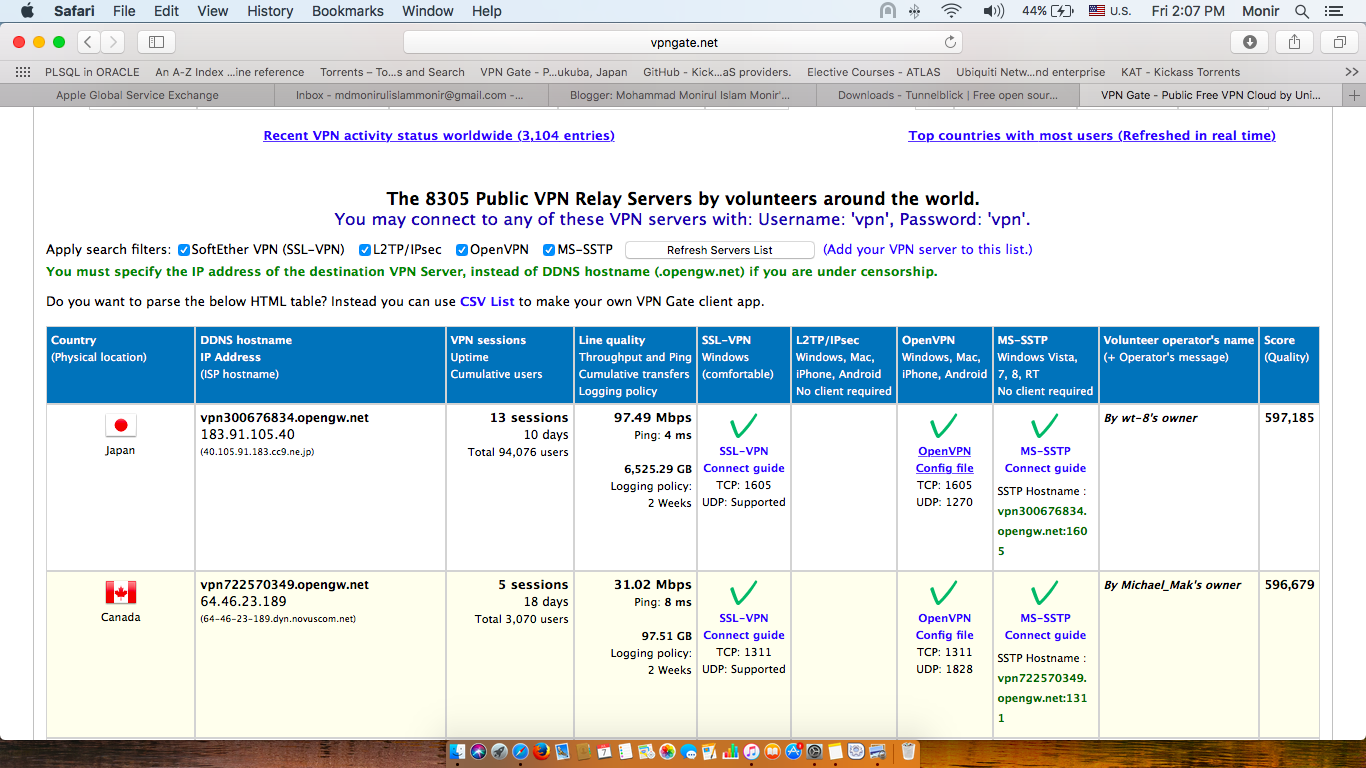Open Bluetooth status menu
1366x768 pixels.
pyautogui.click(x=915, y=11)
